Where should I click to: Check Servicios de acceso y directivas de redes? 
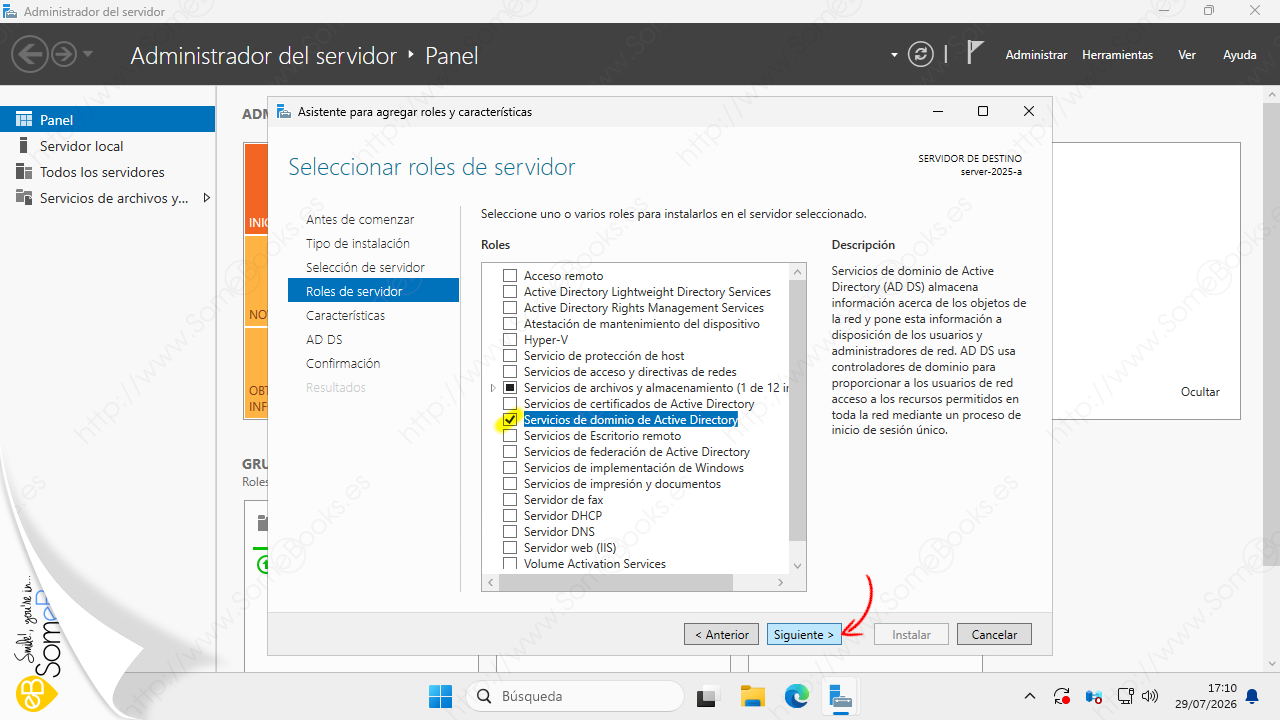point(510,372)
